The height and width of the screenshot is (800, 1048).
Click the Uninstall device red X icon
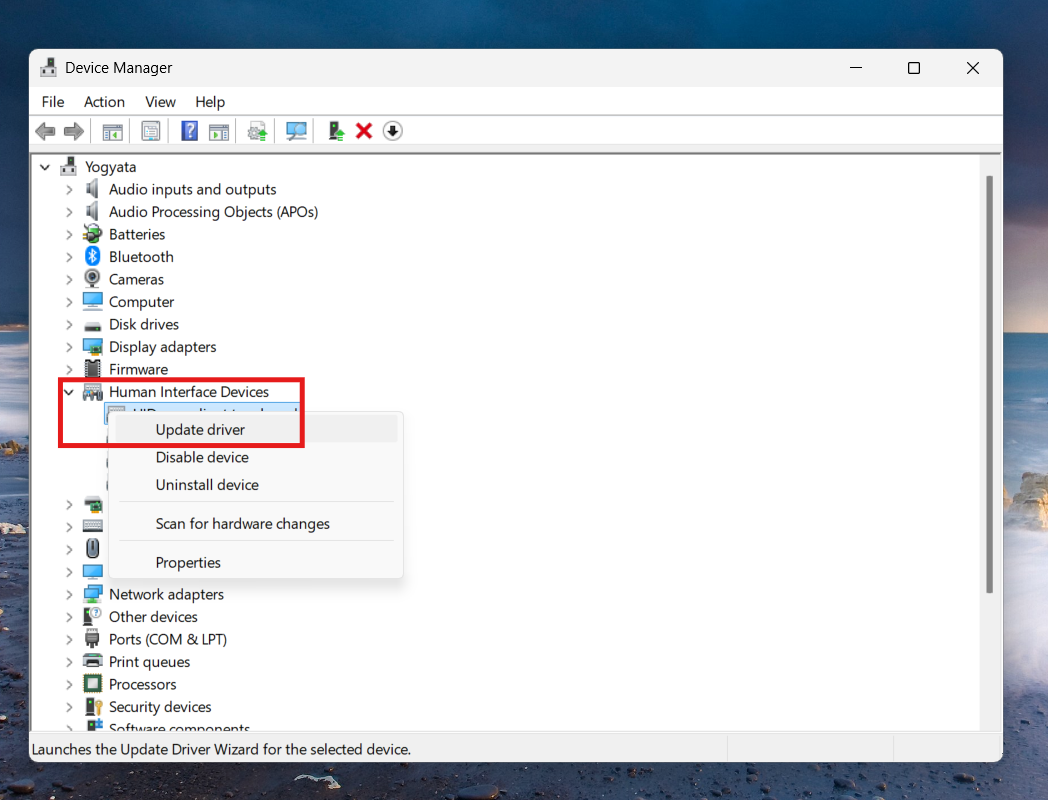pos(363,131)
